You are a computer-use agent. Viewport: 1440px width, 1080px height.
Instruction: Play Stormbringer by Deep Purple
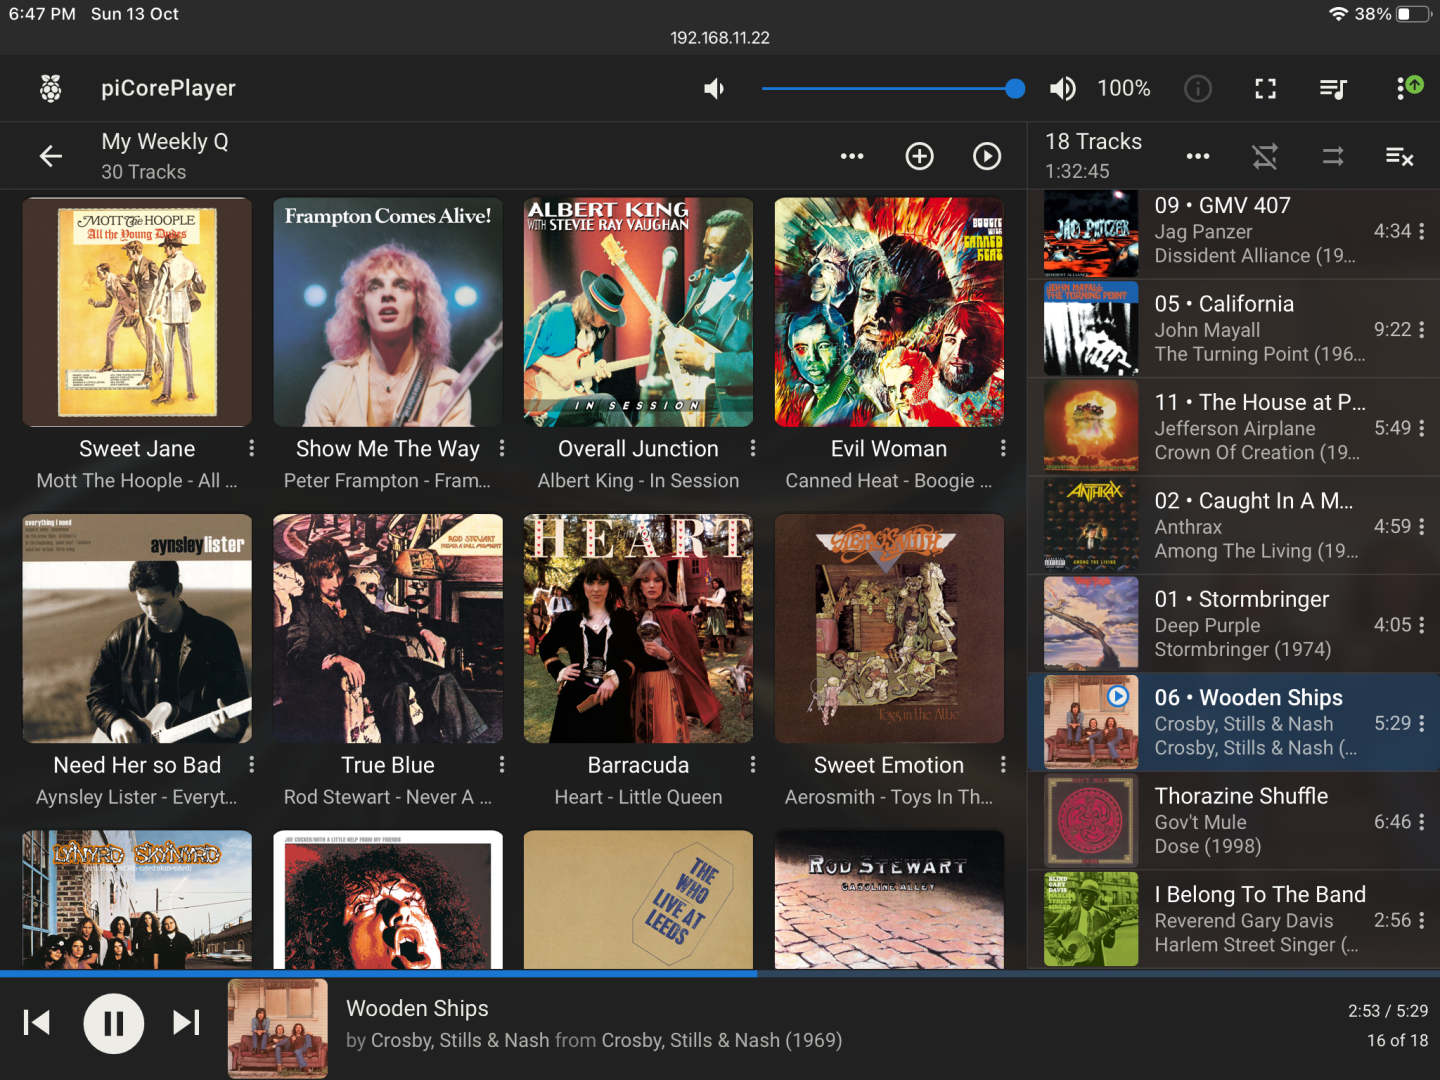(1234, 624)
